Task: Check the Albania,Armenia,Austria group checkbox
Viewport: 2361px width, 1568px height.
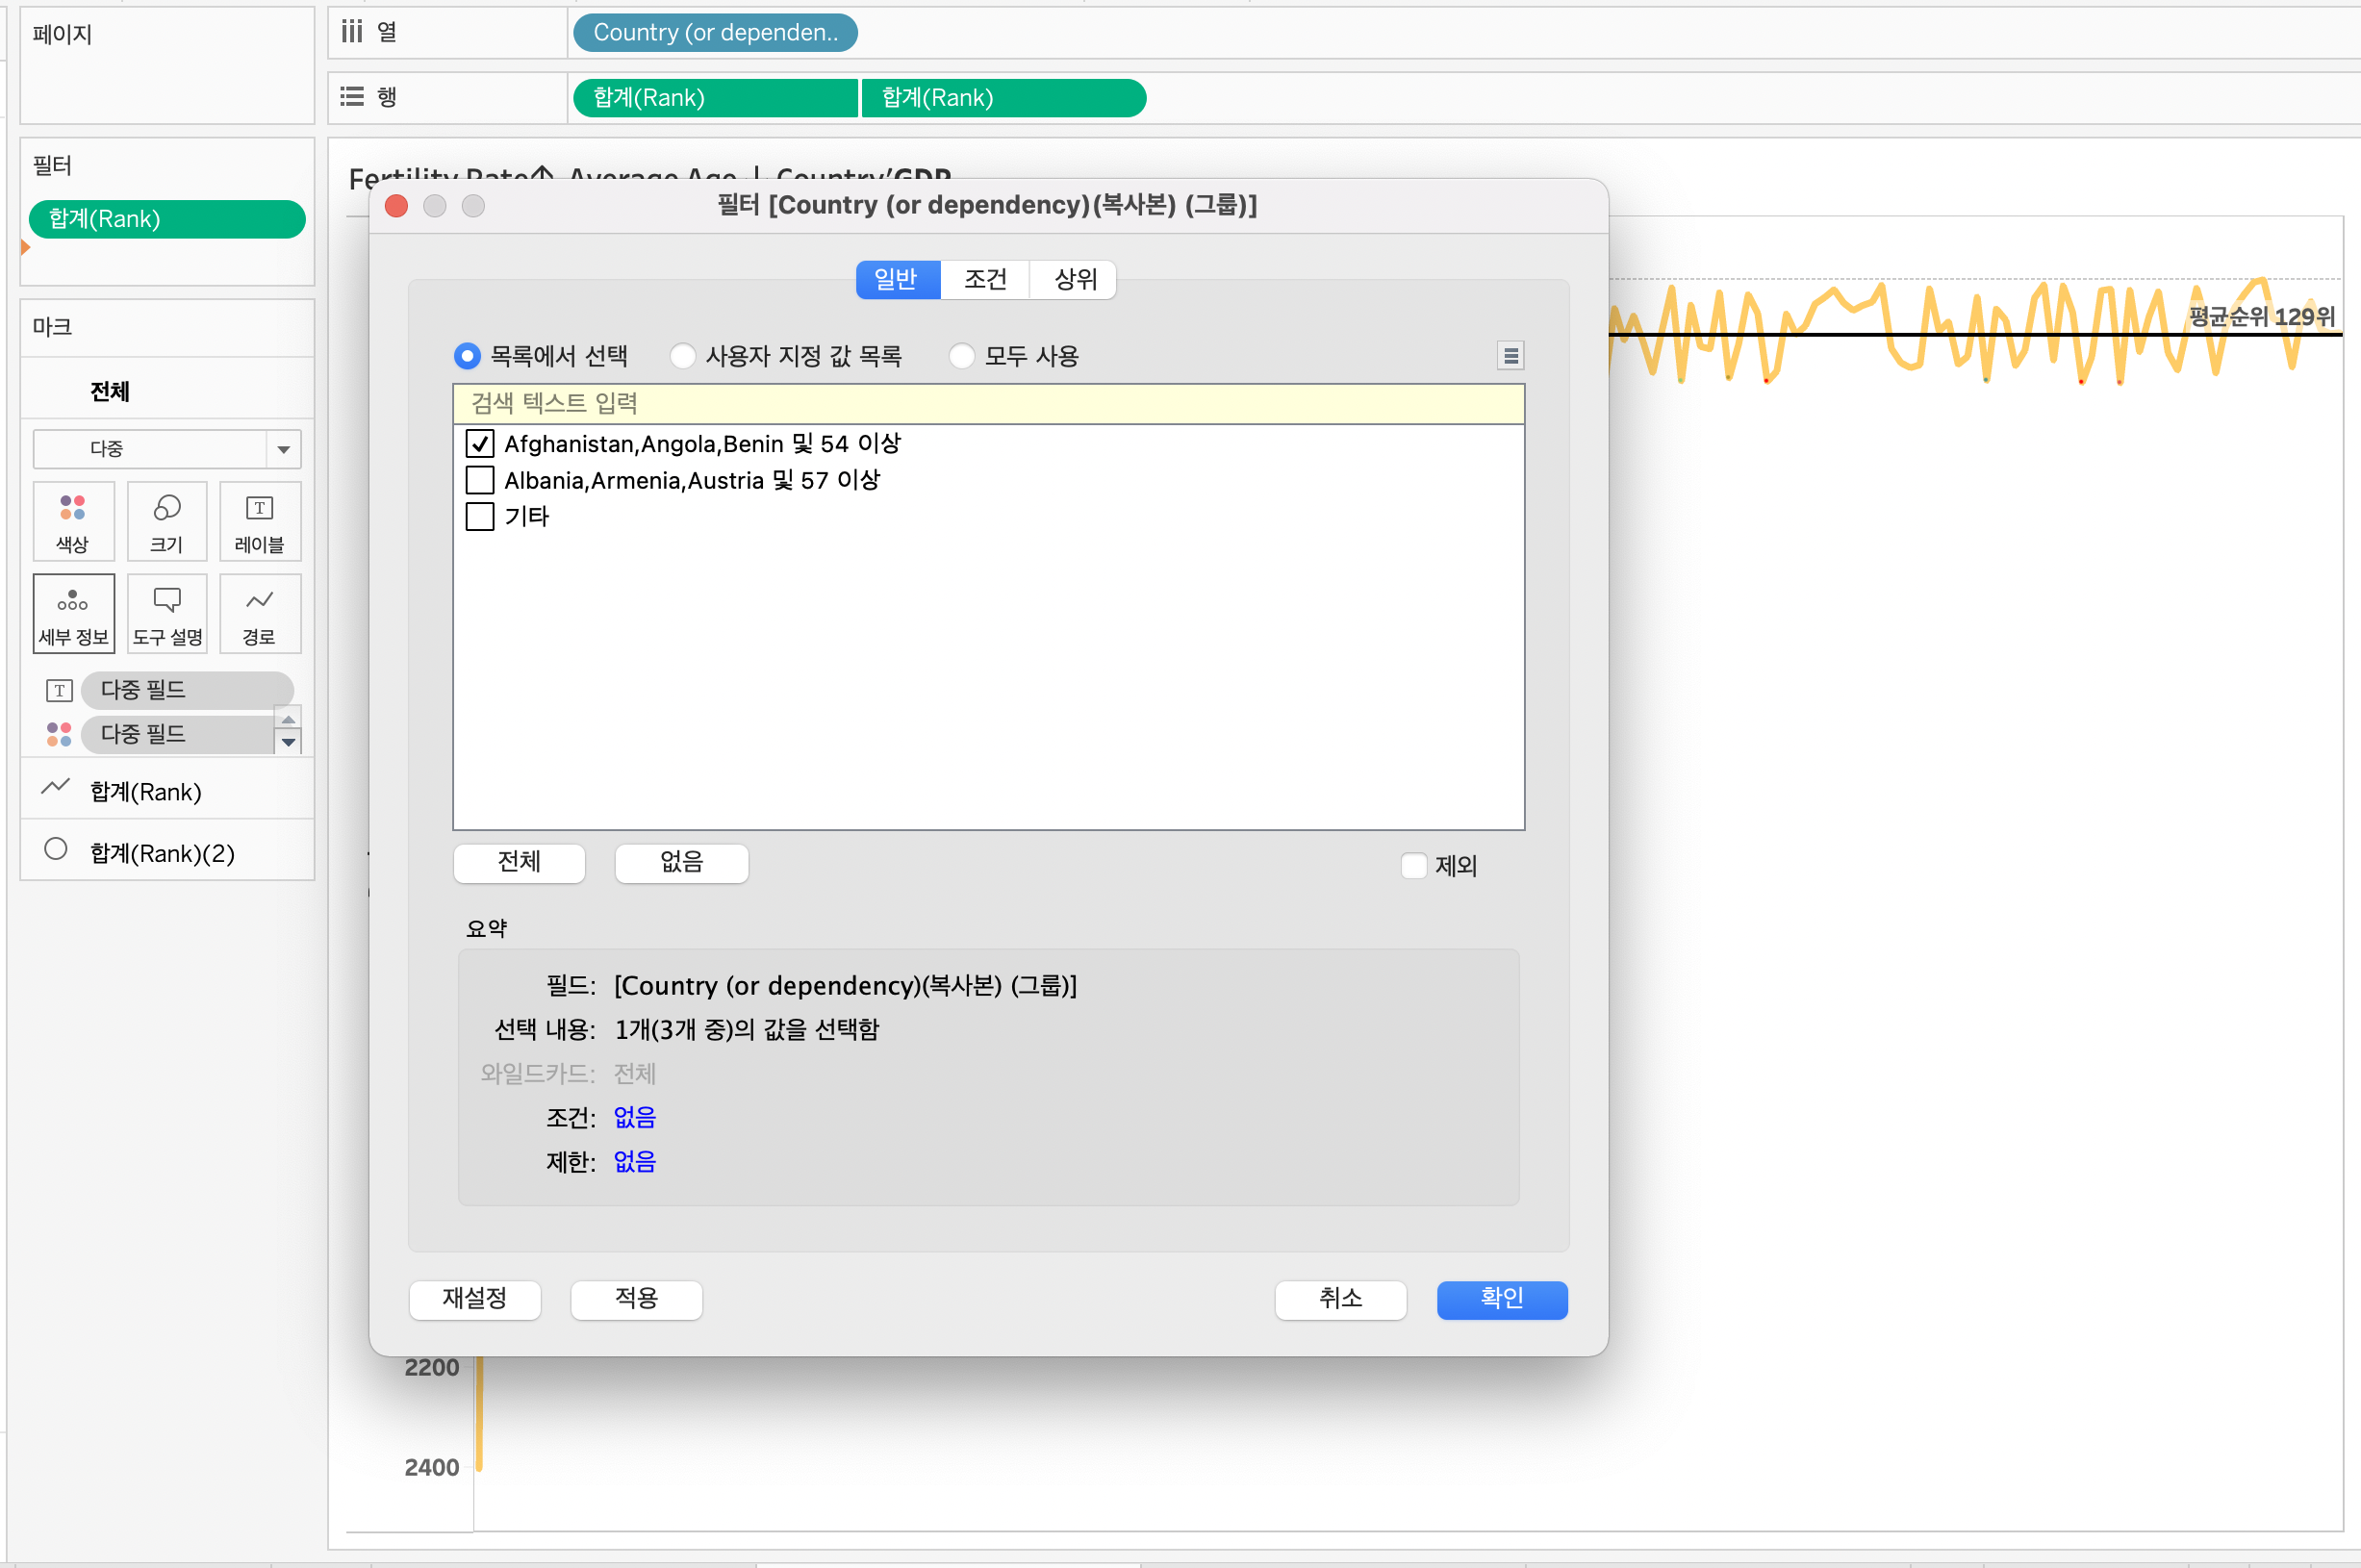Action: click(x=480, y=480)
